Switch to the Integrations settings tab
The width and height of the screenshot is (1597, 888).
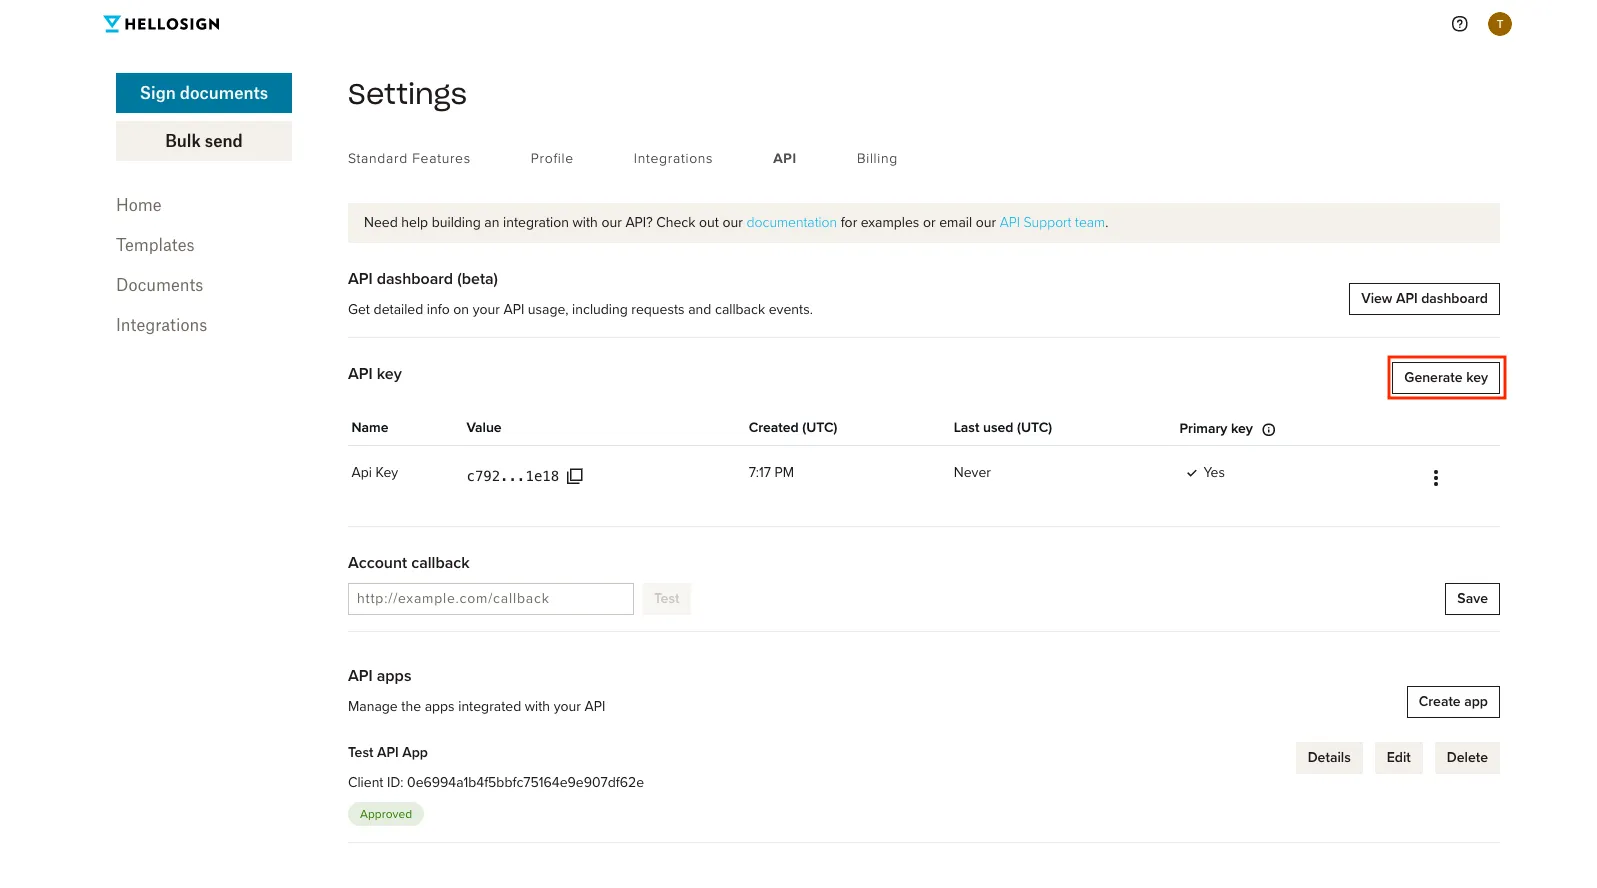point(673,158)
